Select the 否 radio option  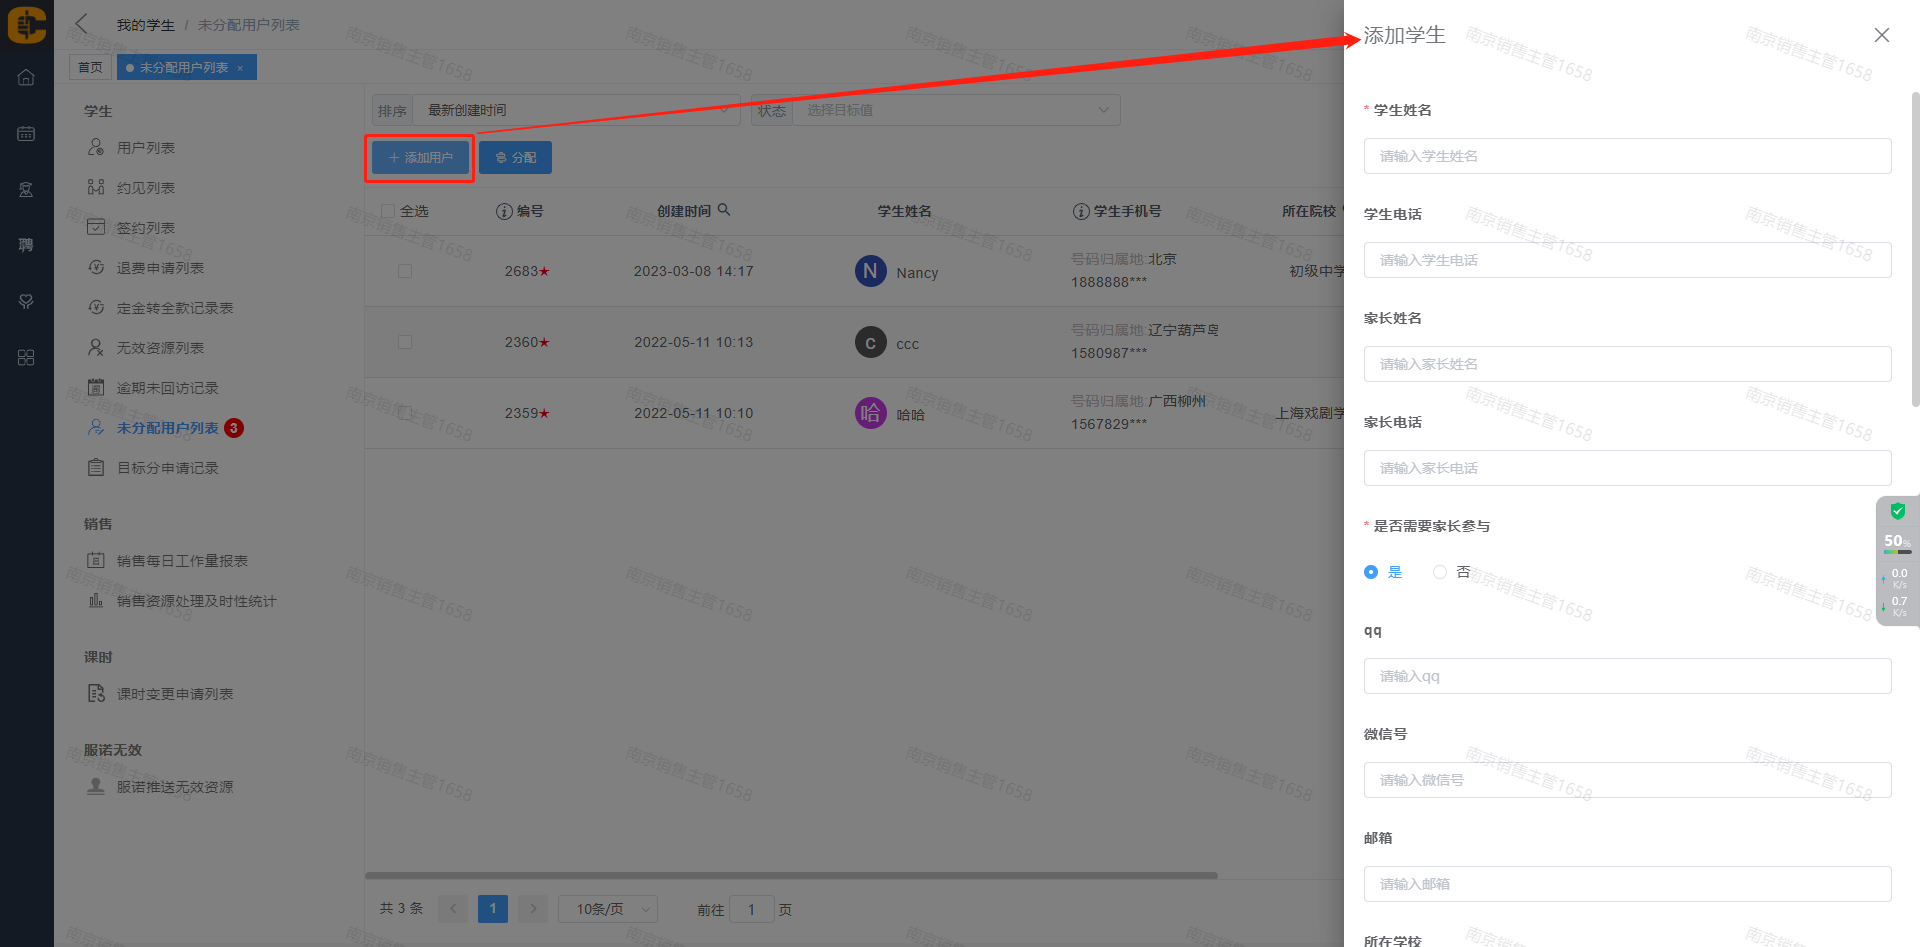pyautogui.click(x=1440, y=572)
